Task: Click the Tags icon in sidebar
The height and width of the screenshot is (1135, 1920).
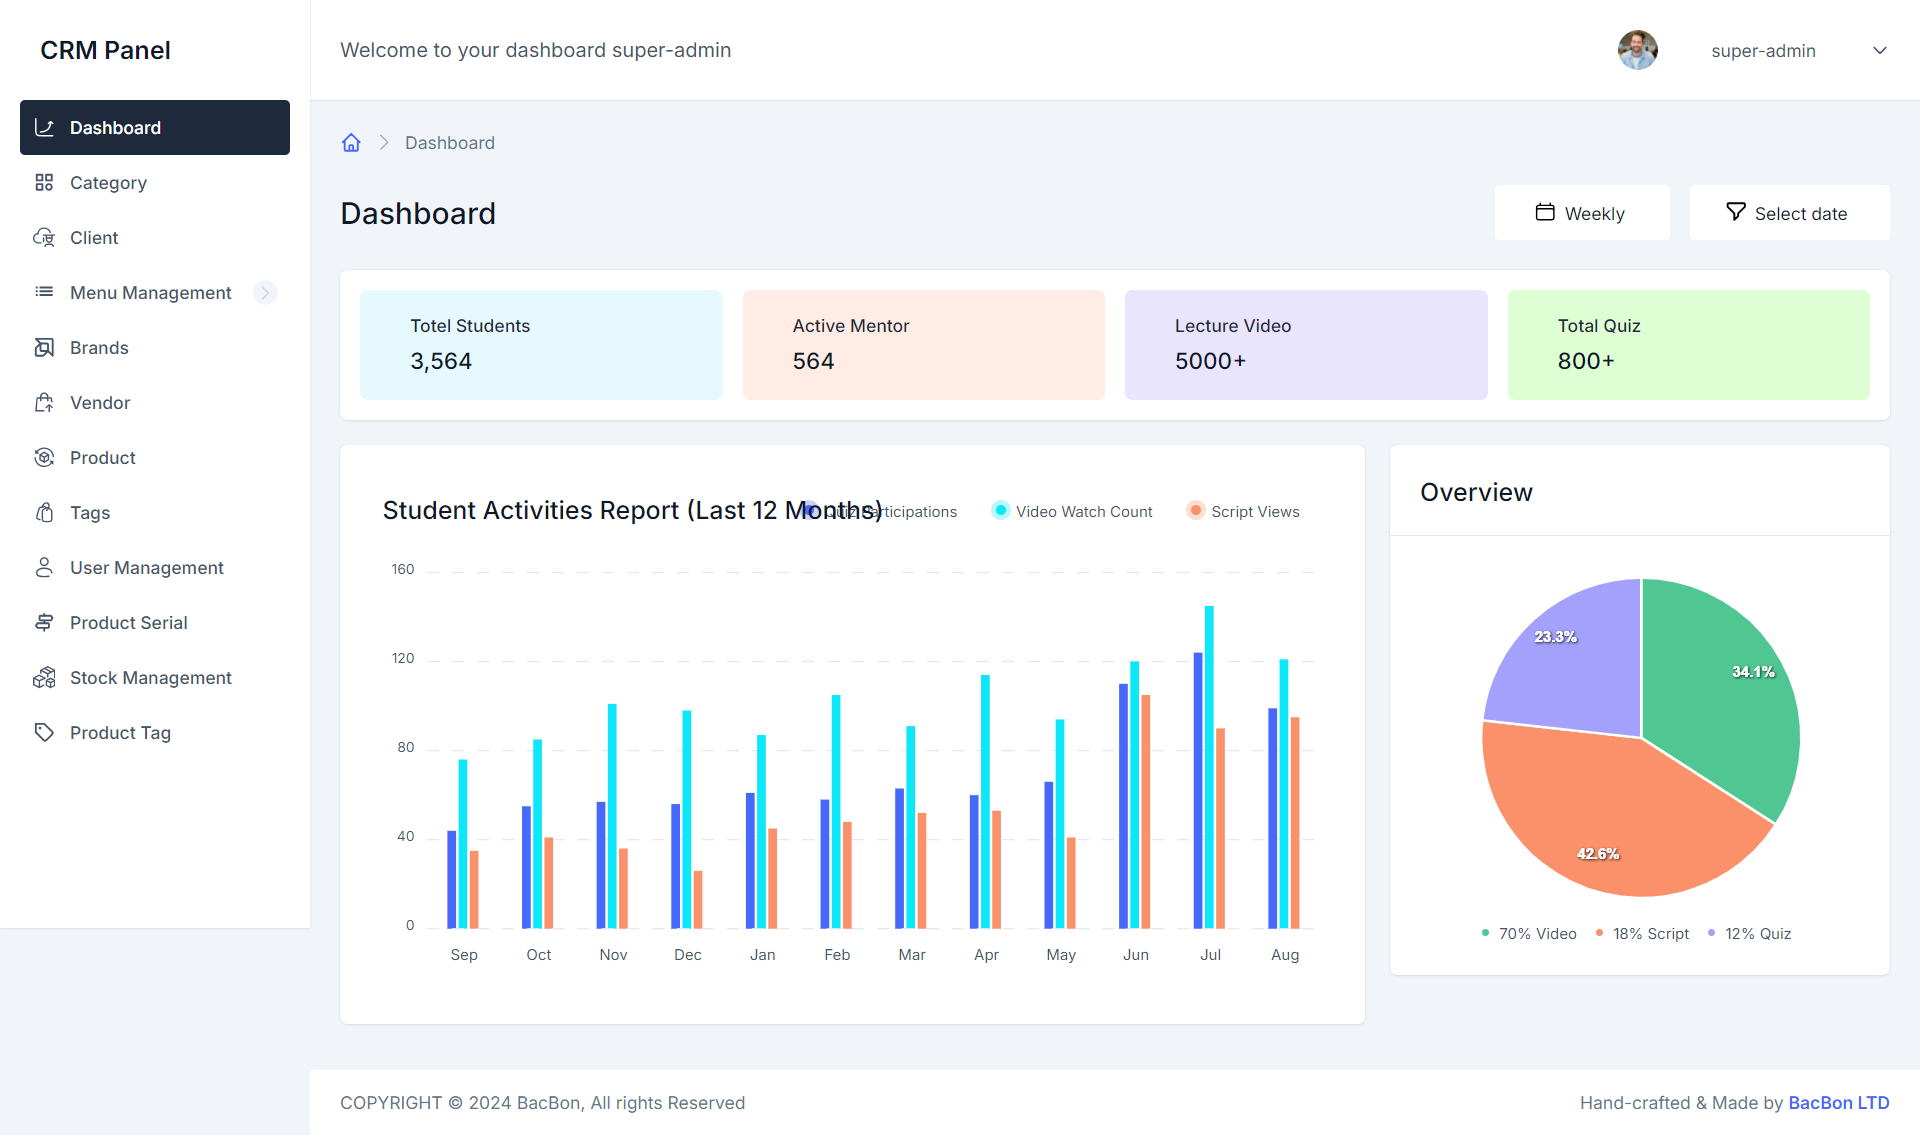Action: (44, 512)
